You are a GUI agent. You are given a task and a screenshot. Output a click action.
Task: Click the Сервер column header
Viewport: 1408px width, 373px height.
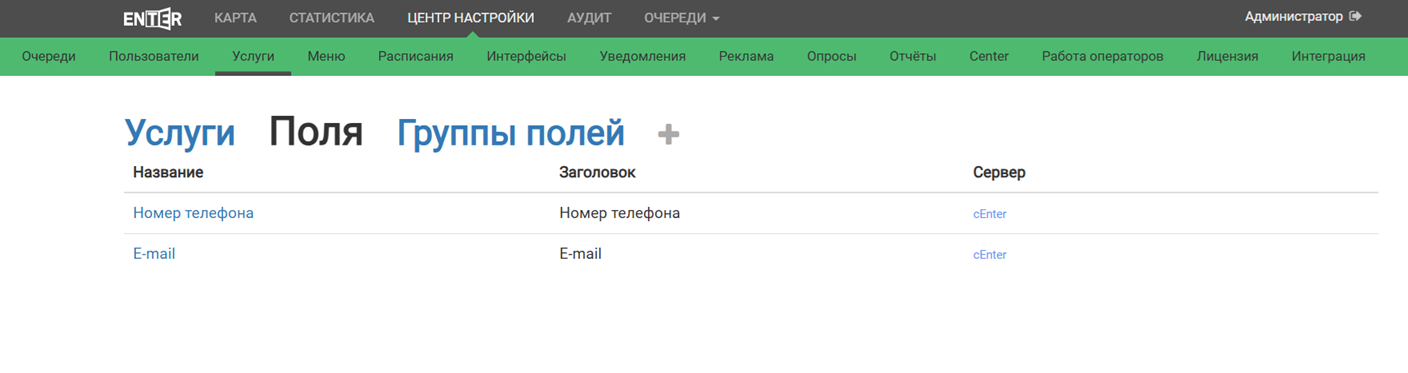pyautogui.click(x=999, y=172)
